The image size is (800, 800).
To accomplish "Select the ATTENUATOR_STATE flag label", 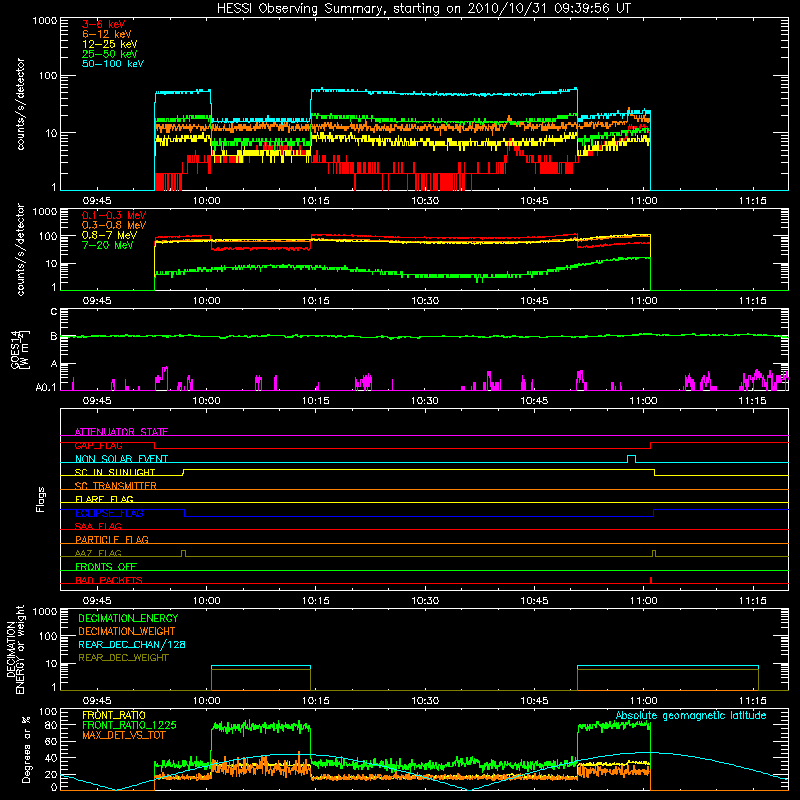I will click(x=121, y=432).
